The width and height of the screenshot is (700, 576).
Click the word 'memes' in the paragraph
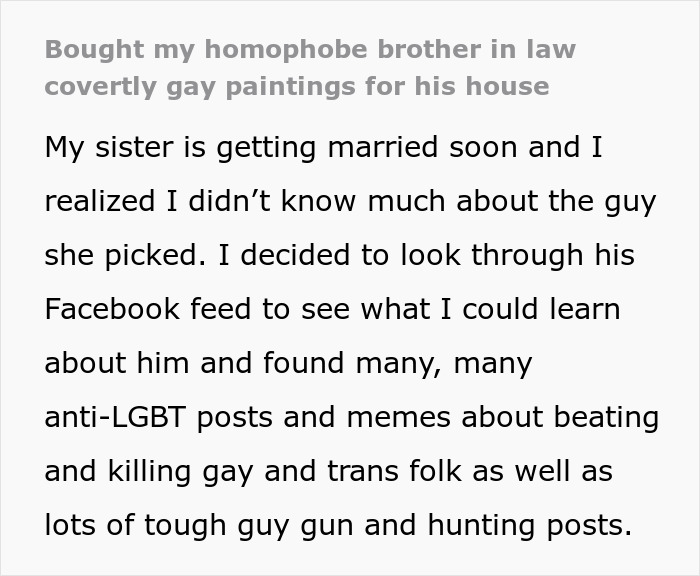pos(398,418)
